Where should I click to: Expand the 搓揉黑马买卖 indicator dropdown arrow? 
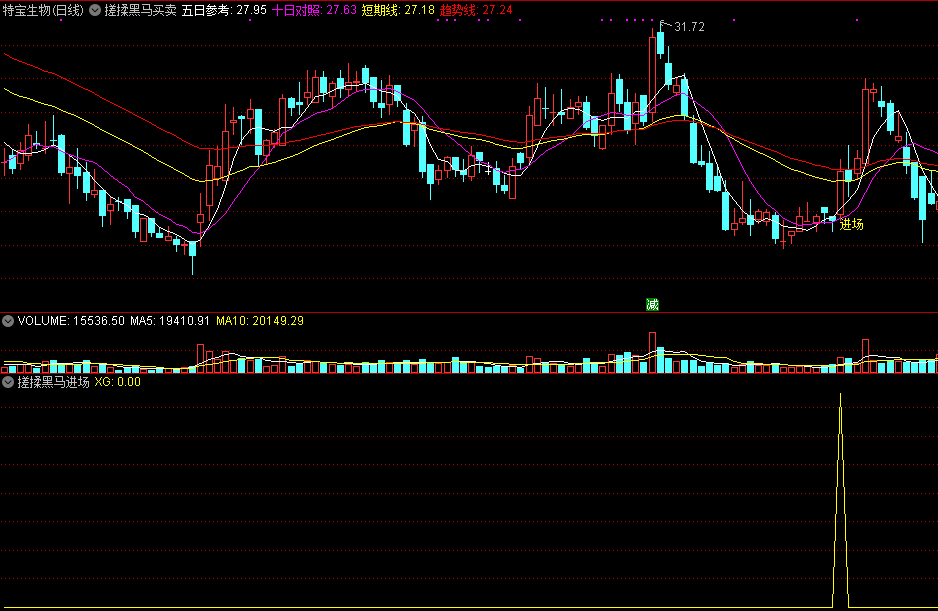point(95,10)
